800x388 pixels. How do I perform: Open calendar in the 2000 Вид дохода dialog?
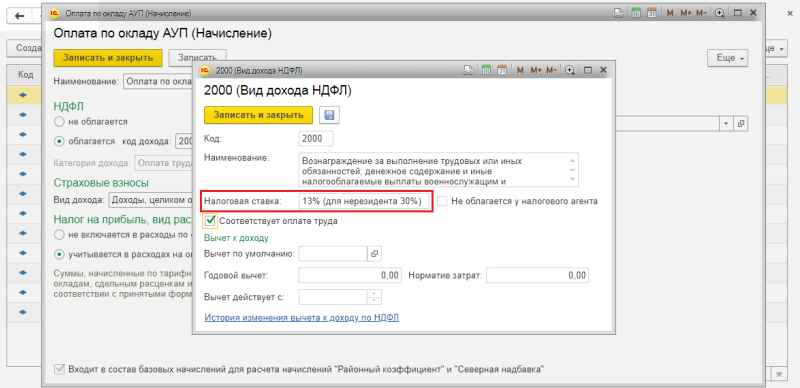(502, 70)
